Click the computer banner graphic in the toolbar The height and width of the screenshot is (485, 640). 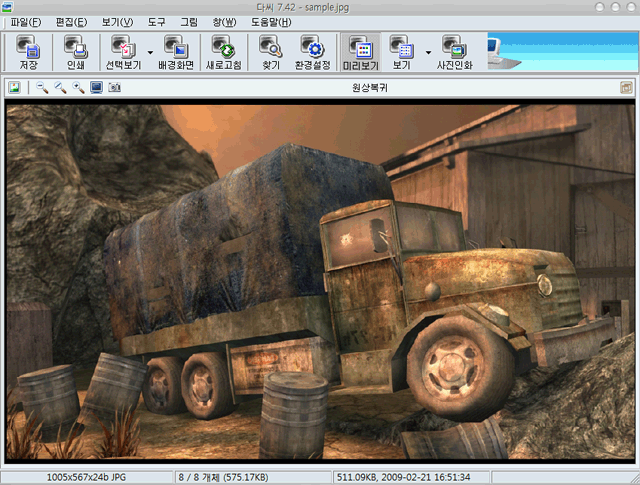pyautogui.click(x=563, y=51)
